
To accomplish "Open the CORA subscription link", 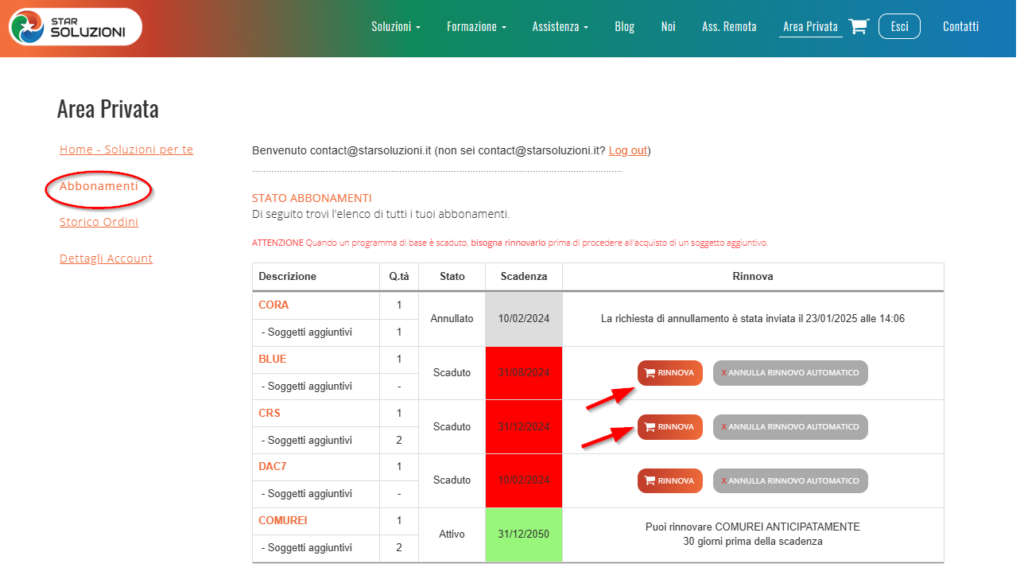I will tap(273, 305).
